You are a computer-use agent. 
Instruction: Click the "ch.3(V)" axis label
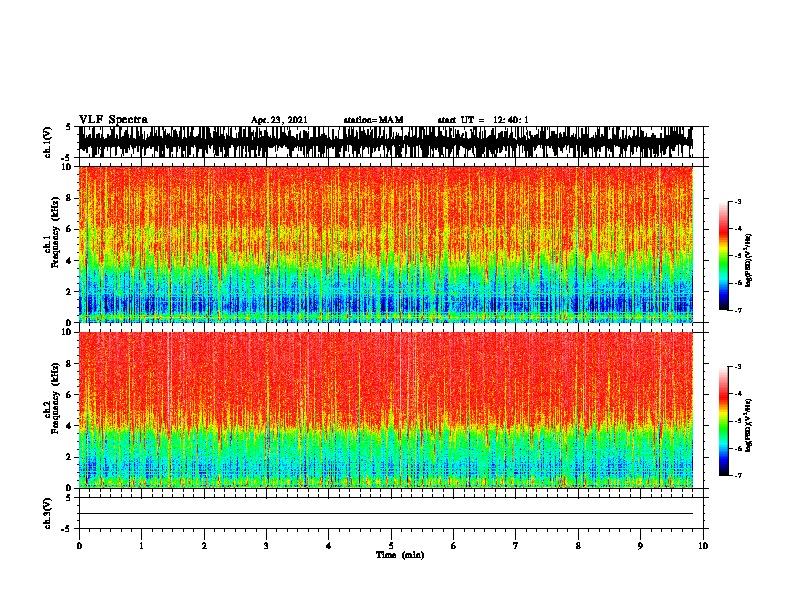[x=48, y=513]
